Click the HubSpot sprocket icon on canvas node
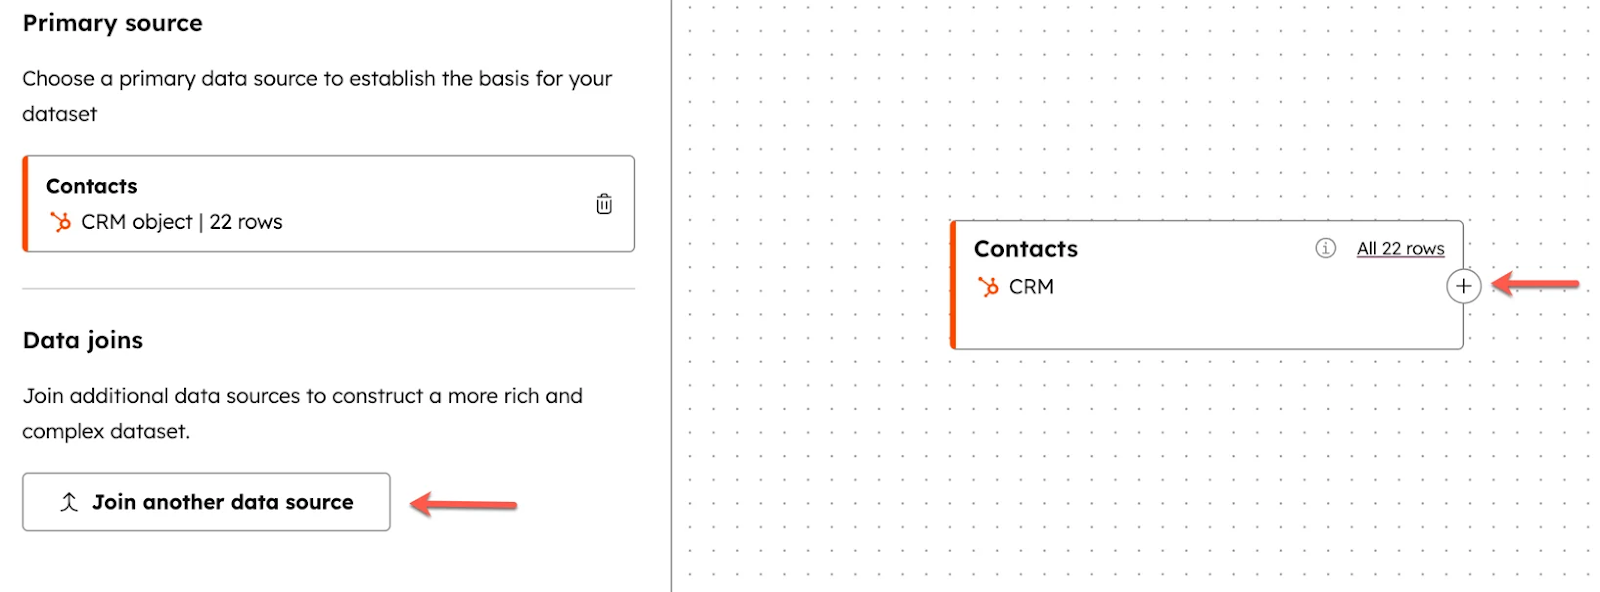This screenshot has height=592, width=1600. pyautogui.click(x=989, y=287)
